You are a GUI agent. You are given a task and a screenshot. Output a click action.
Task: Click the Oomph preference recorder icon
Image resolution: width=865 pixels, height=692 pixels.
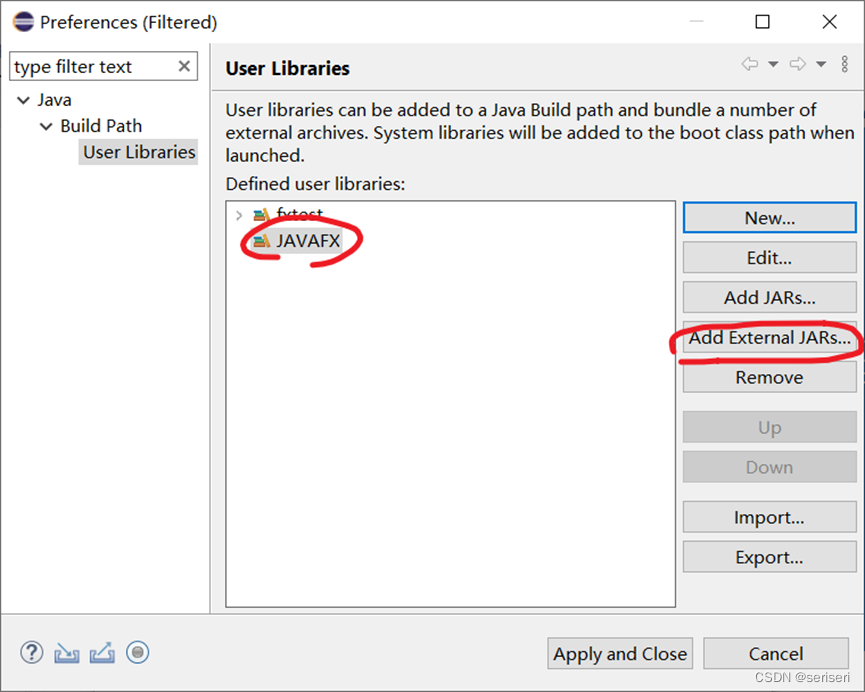tap(137, 653)
